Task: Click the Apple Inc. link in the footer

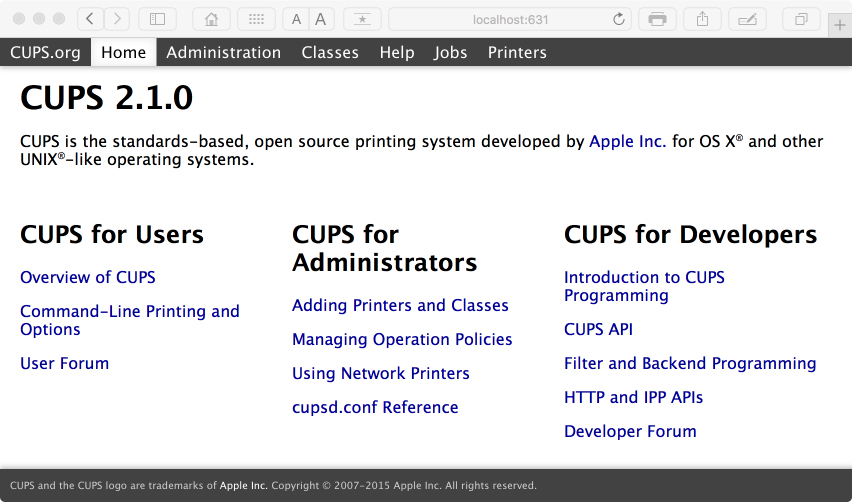Action: tap(243, 486)
